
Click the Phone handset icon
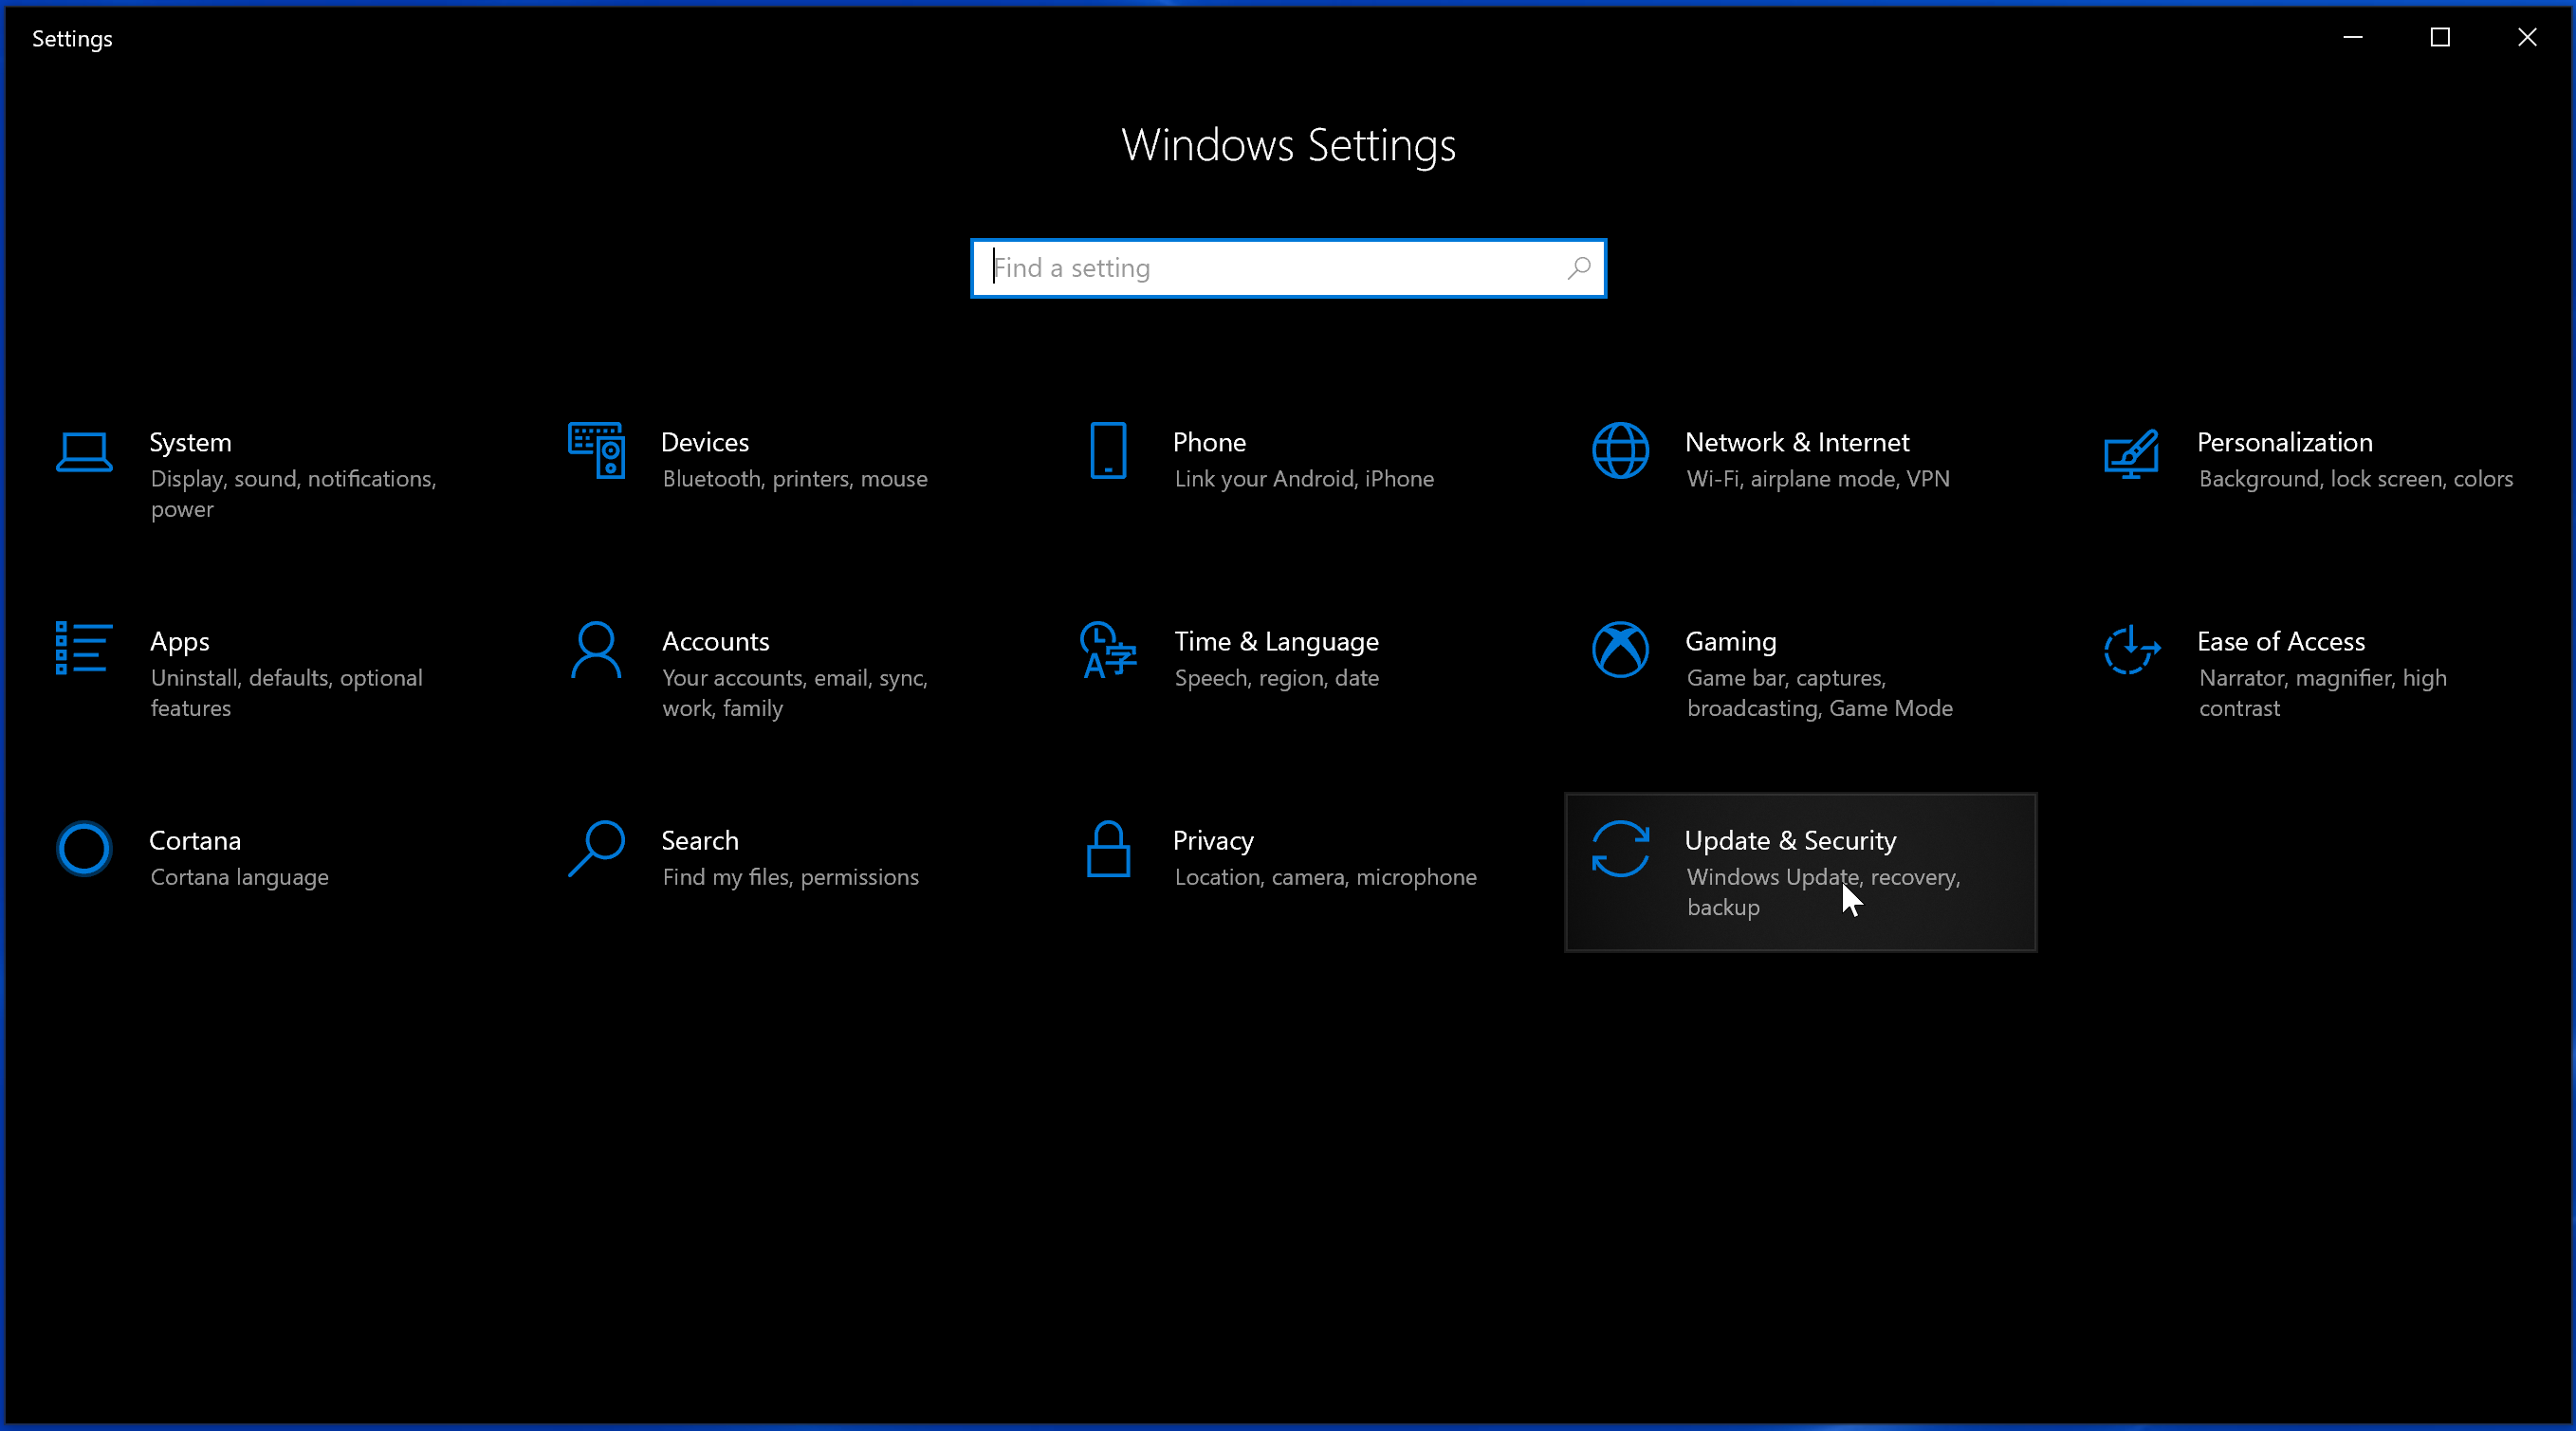1108,451
